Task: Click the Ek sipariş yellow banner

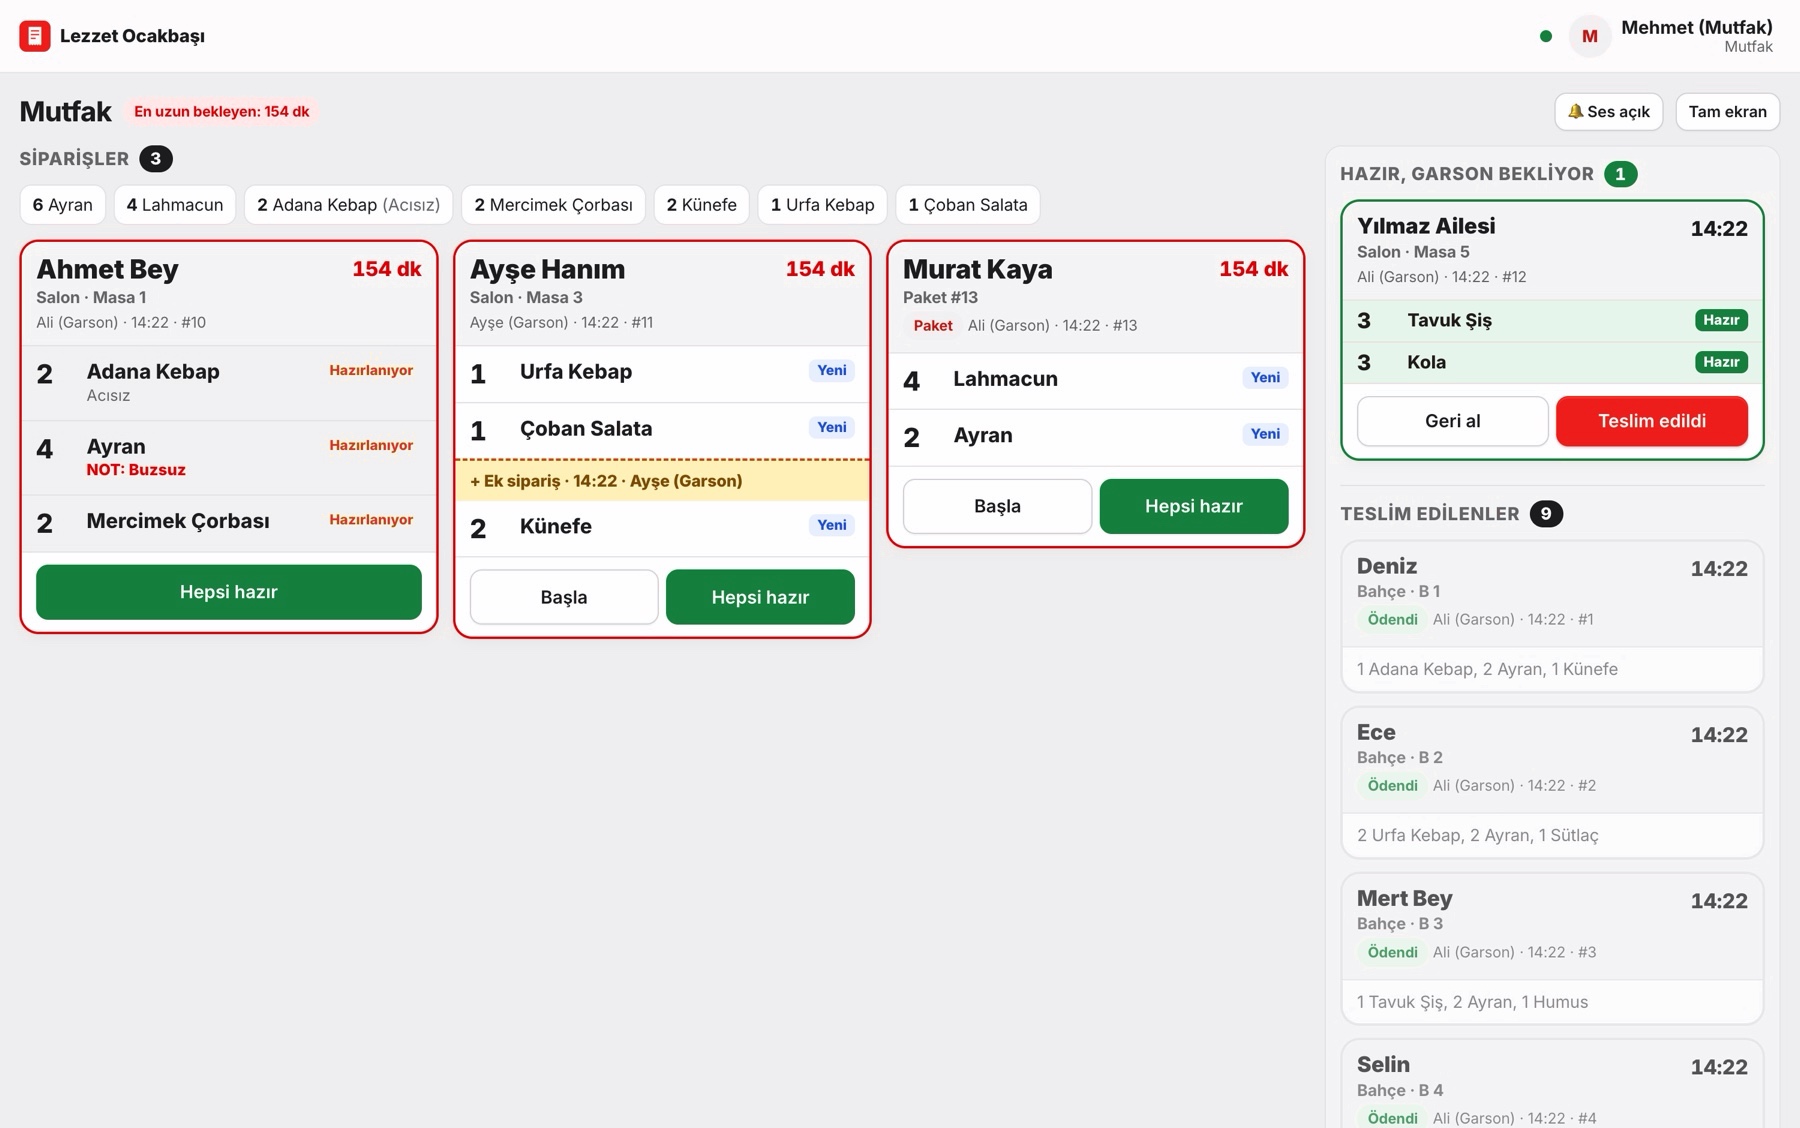Action: [662, 481]
